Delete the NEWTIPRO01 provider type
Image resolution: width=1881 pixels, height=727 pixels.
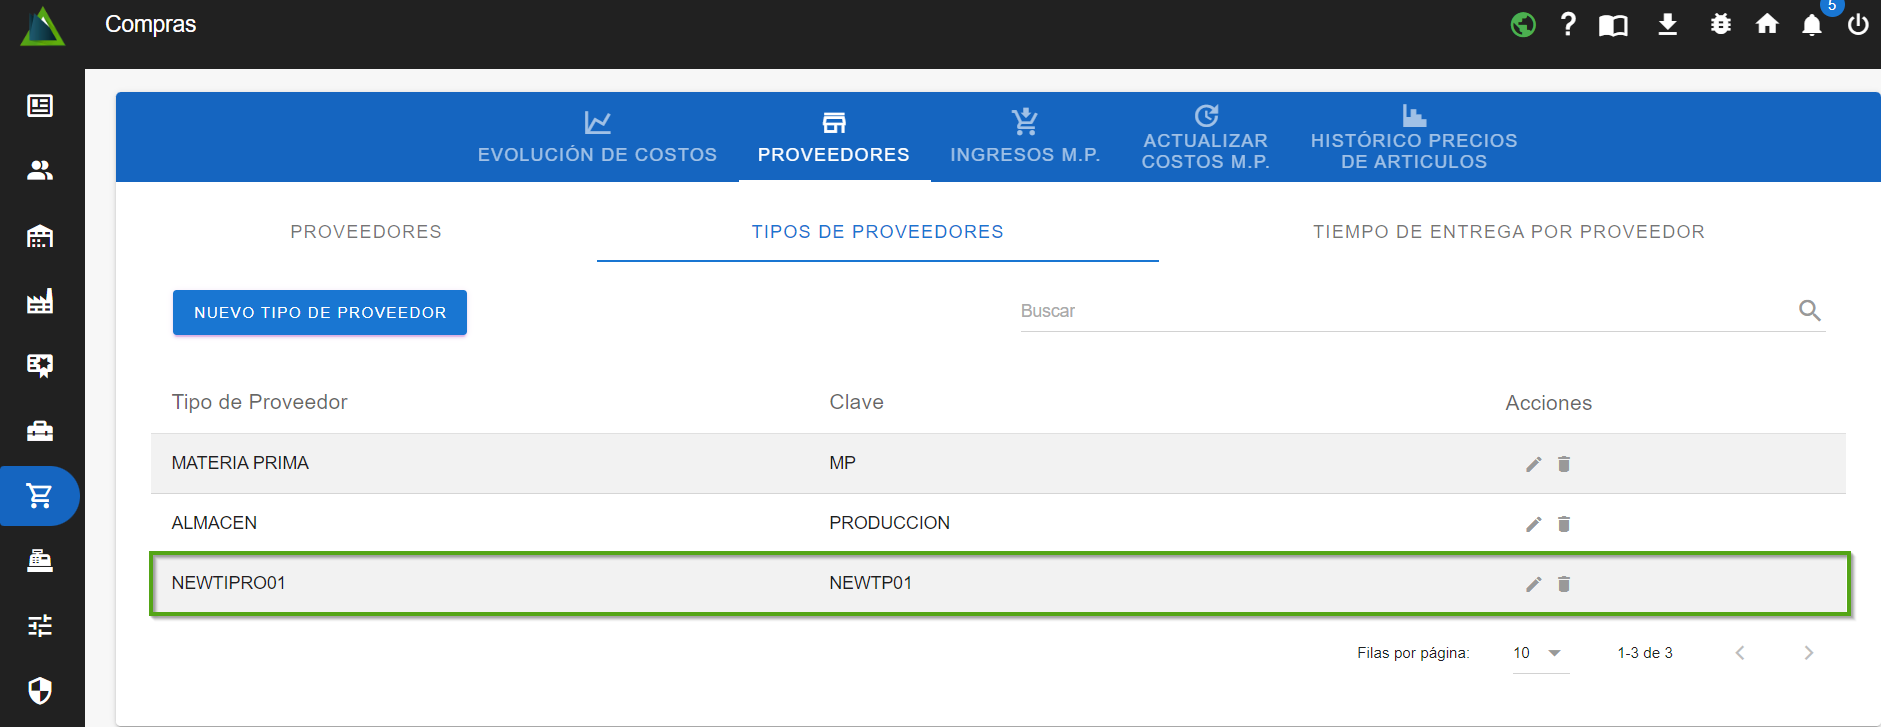pyautogui.click(x=1564, y=584)
